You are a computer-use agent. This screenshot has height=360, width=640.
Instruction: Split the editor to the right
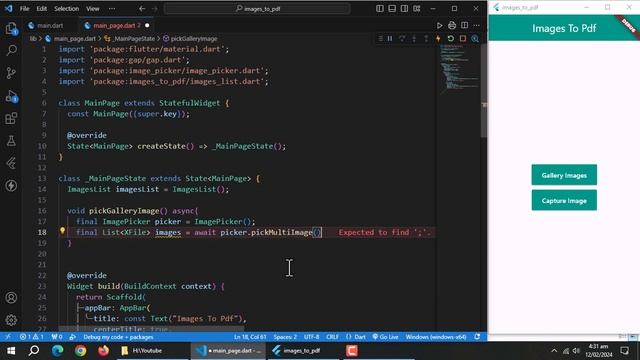[x=464, y=25]
